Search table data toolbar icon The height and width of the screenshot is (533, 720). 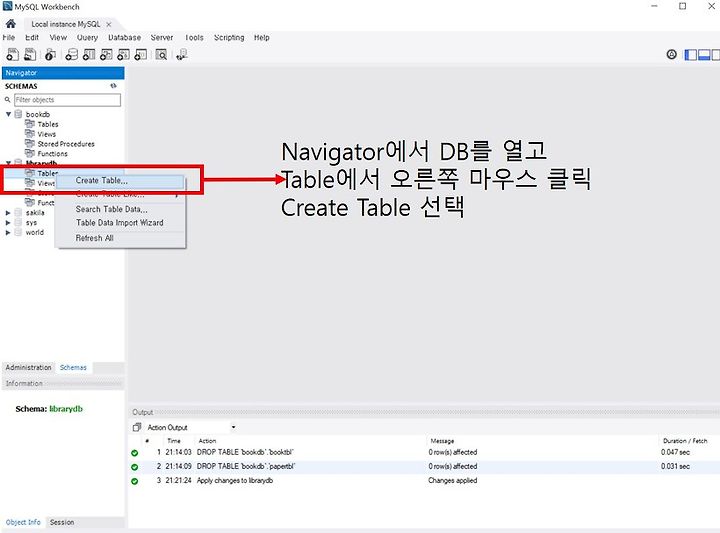161,55
